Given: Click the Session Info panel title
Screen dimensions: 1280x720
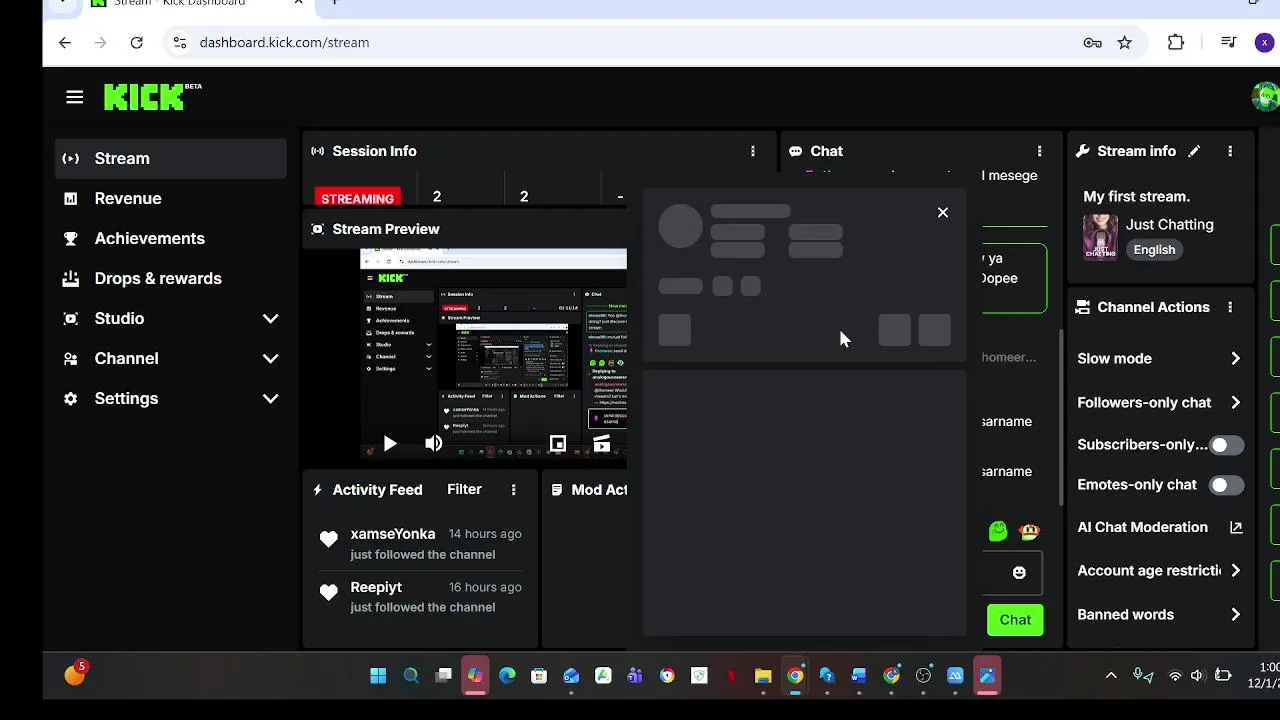Looking at the screenshot, I should pos(374,151).
